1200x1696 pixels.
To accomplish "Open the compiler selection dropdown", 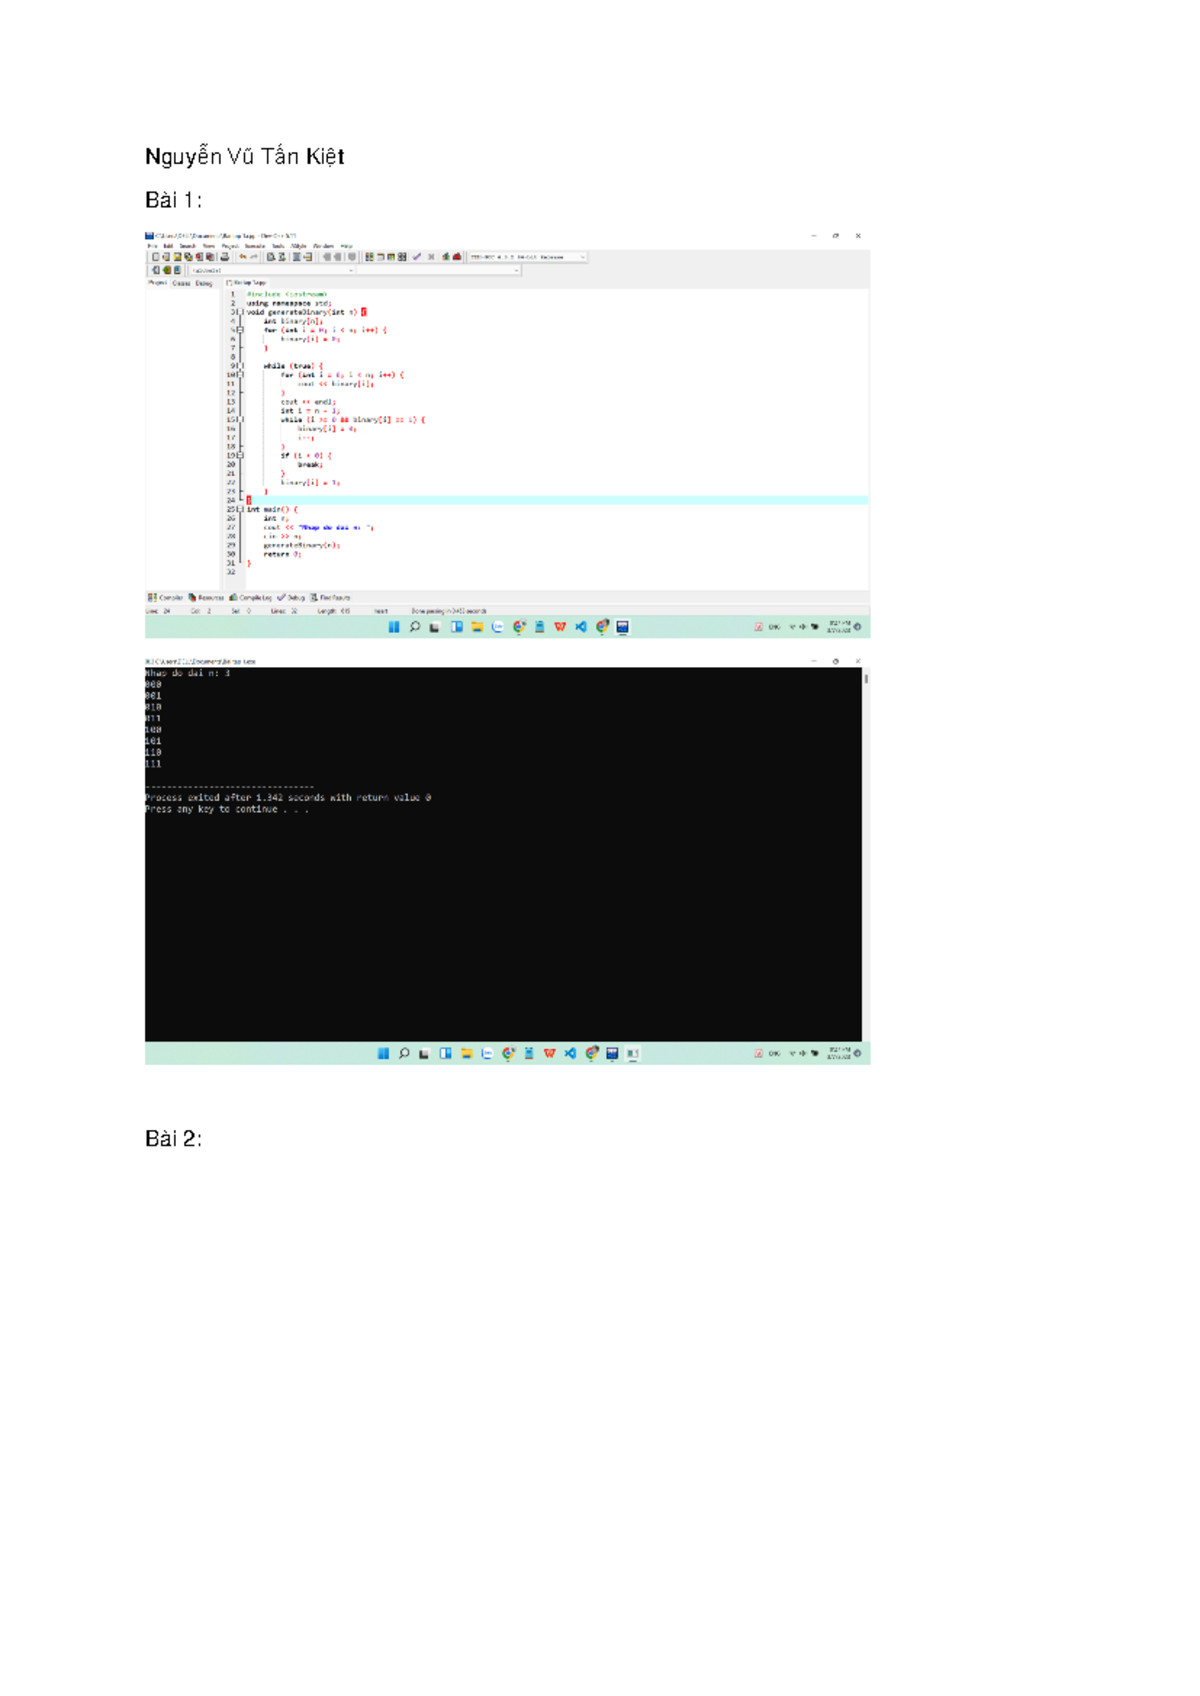I will (528, 257).
